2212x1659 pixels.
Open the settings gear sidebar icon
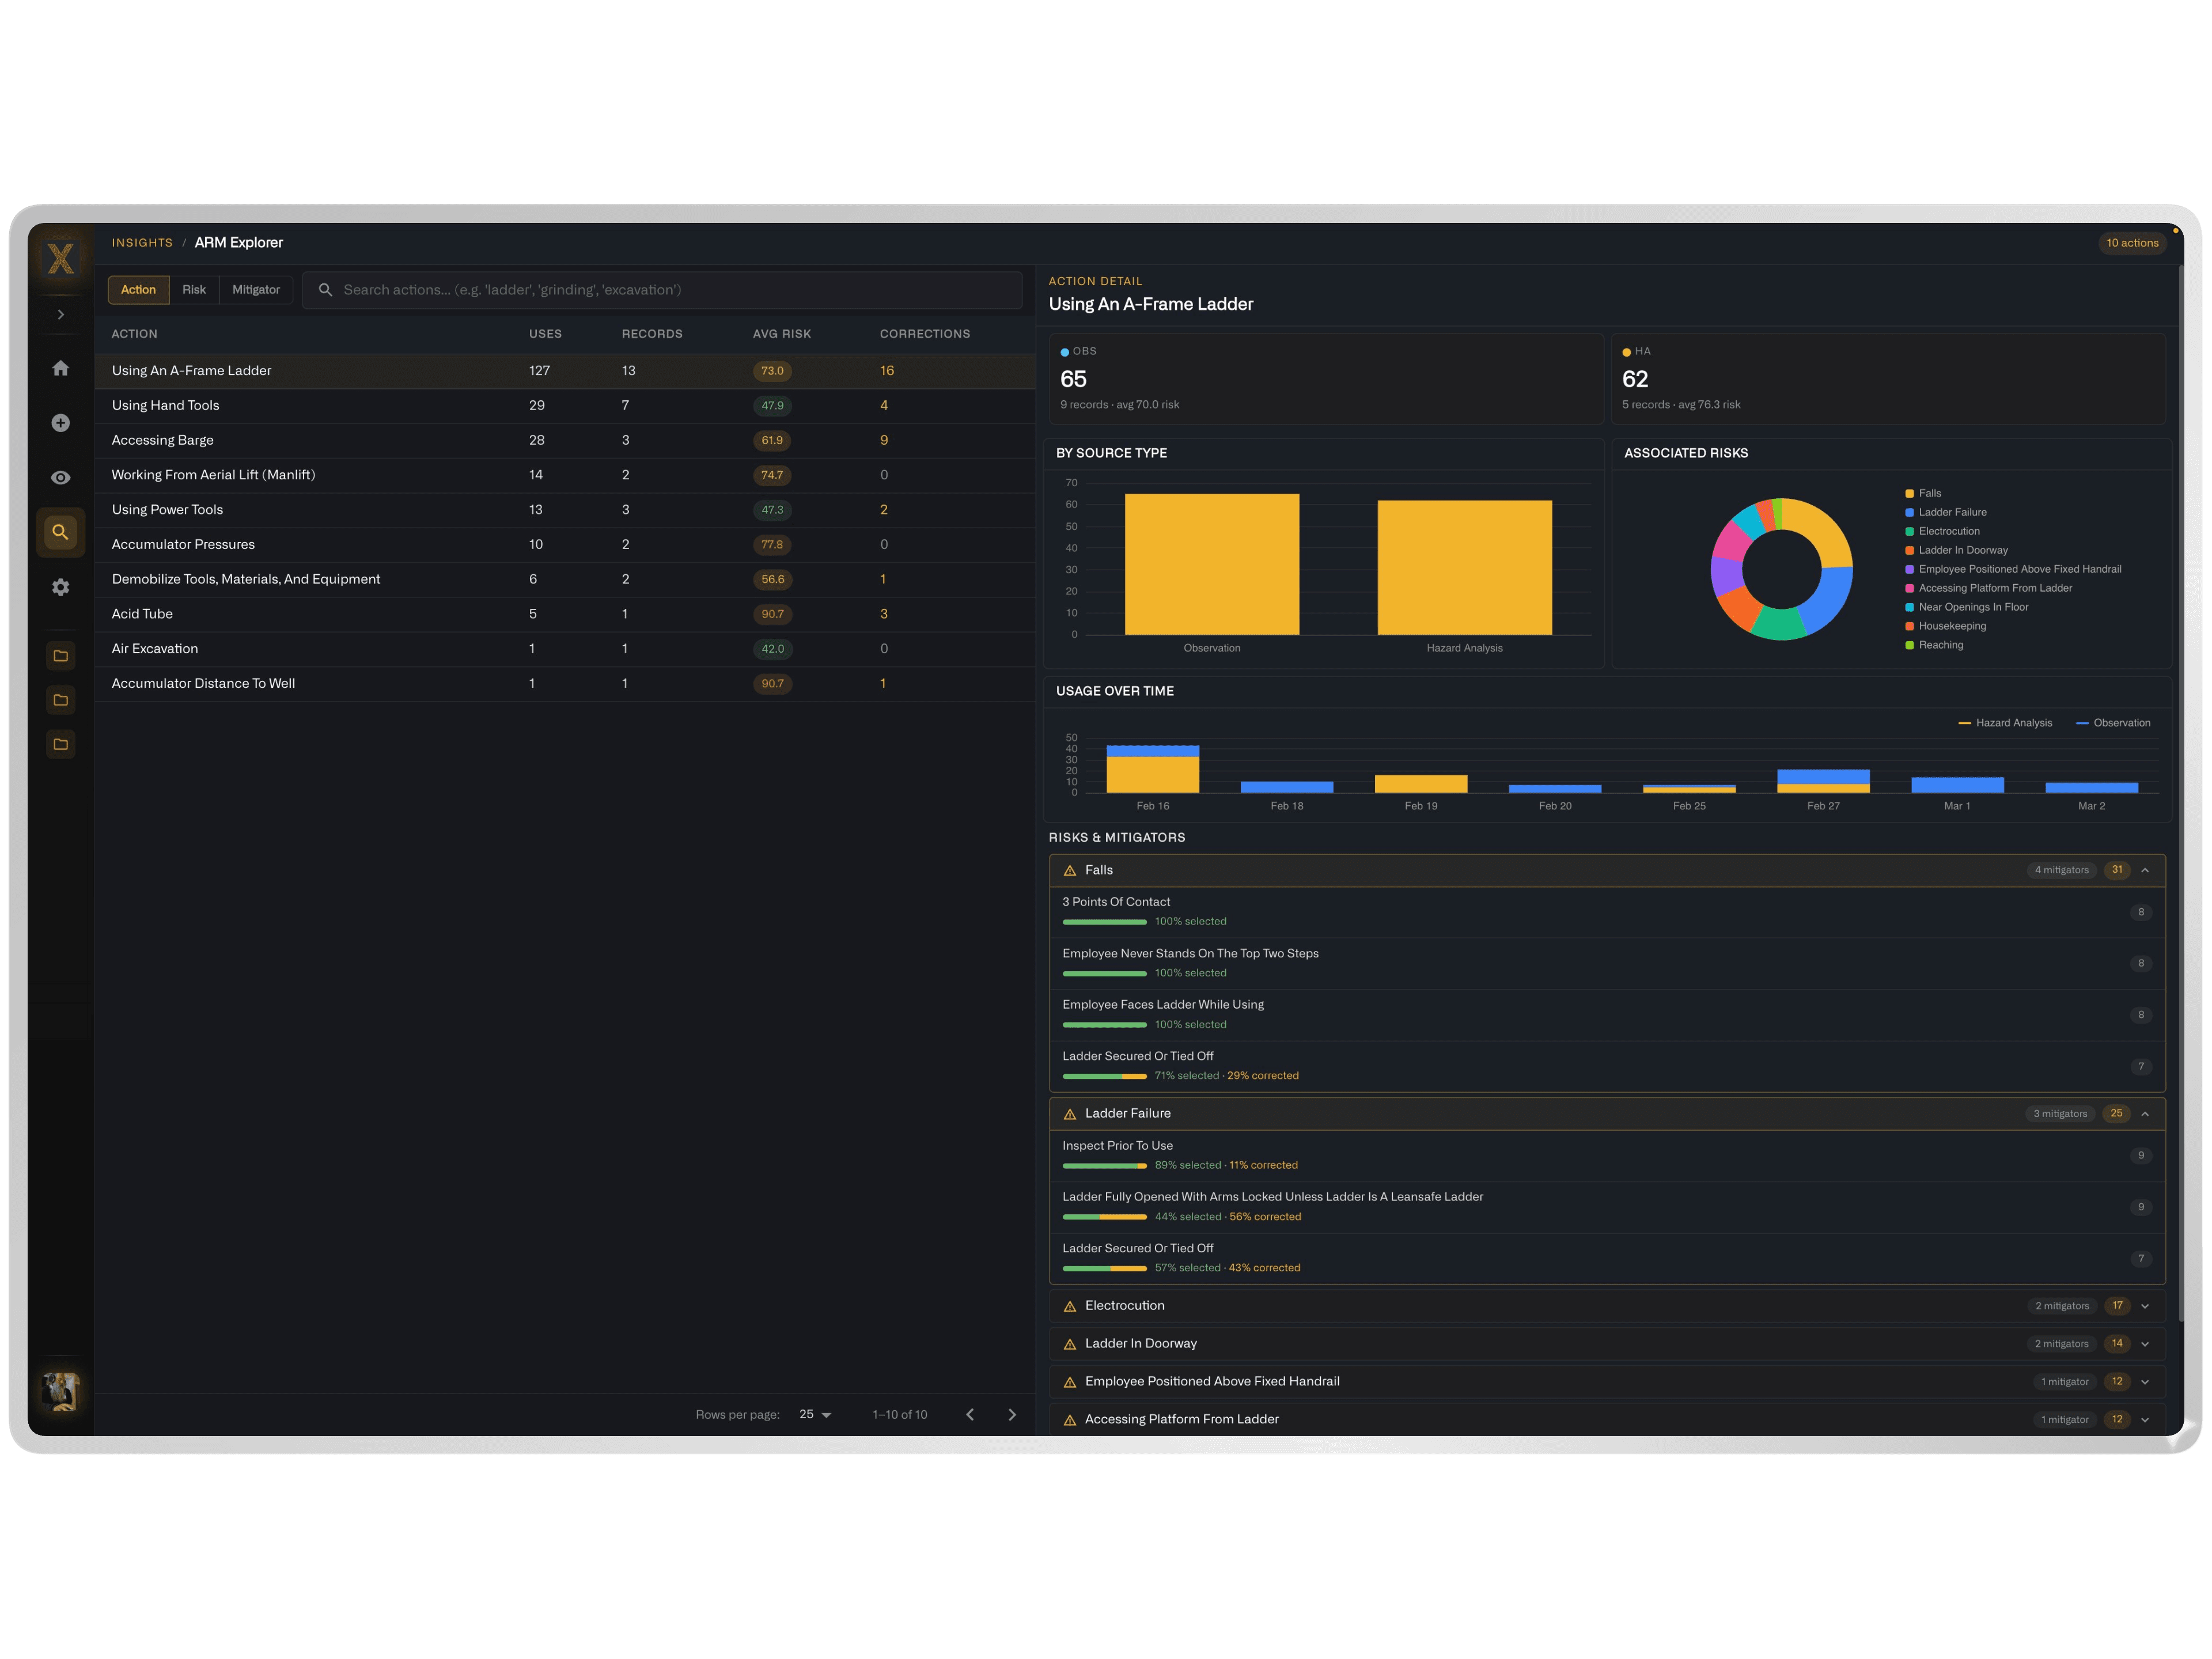(61, 587)
